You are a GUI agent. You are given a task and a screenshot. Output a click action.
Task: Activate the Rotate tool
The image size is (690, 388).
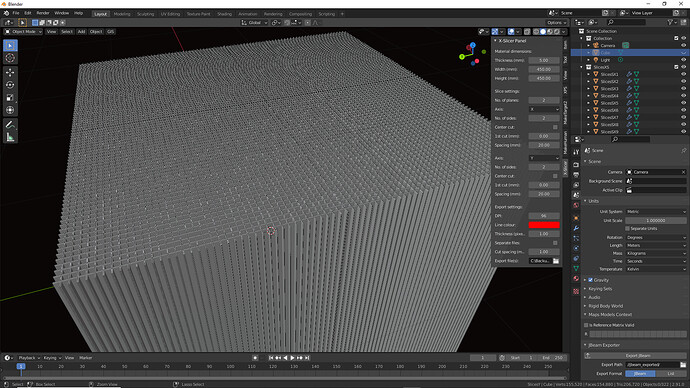click(10, 85)
